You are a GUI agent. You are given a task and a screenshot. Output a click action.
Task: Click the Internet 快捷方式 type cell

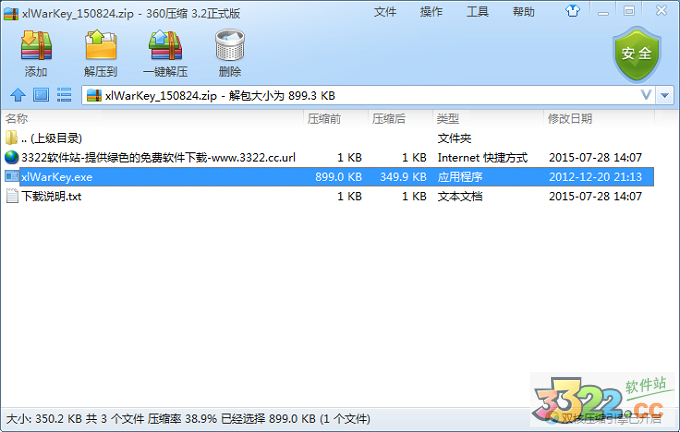(483, 157)
